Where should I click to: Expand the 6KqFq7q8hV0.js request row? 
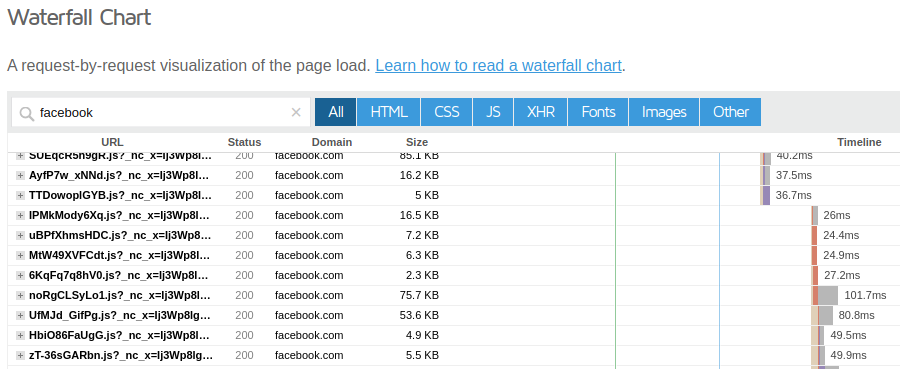point(21,275)
